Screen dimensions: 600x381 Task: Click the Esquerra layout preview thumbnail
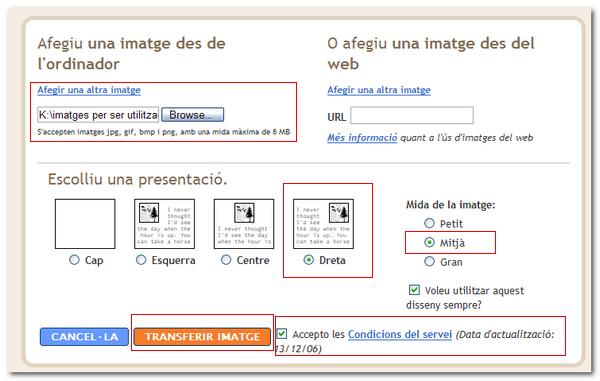[x=165, y=224]
